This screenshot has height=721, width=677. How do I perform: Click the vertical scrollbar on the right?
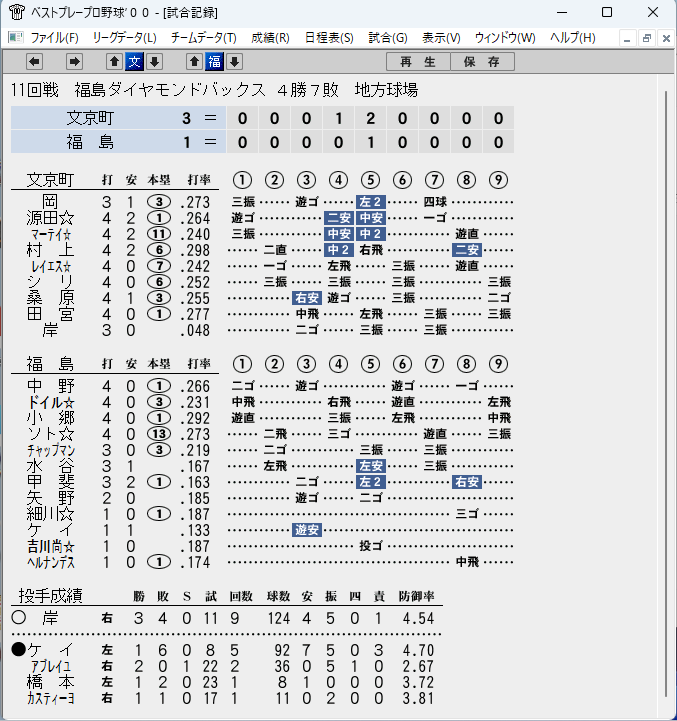pos(666,393)
